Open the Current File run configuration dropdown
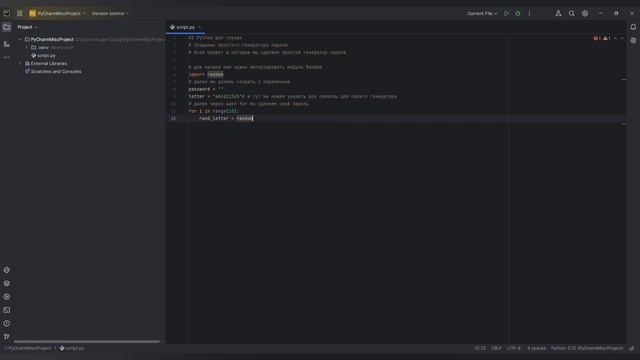The image size is (640, 360). pyautogui.click(x=482, y=13)
